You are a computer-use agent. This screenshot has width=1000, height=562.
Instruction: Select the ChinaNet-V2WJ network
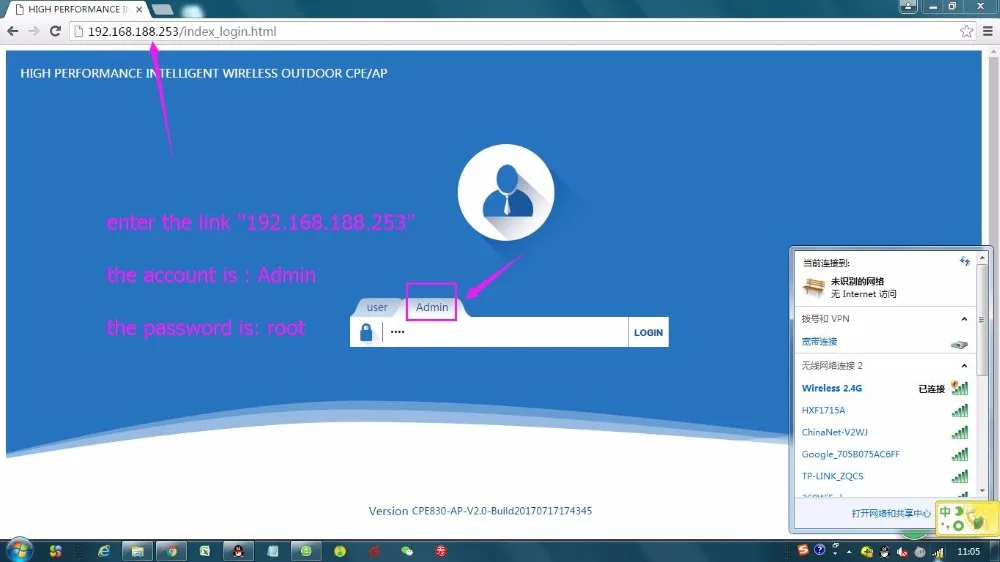pos(884,432)
